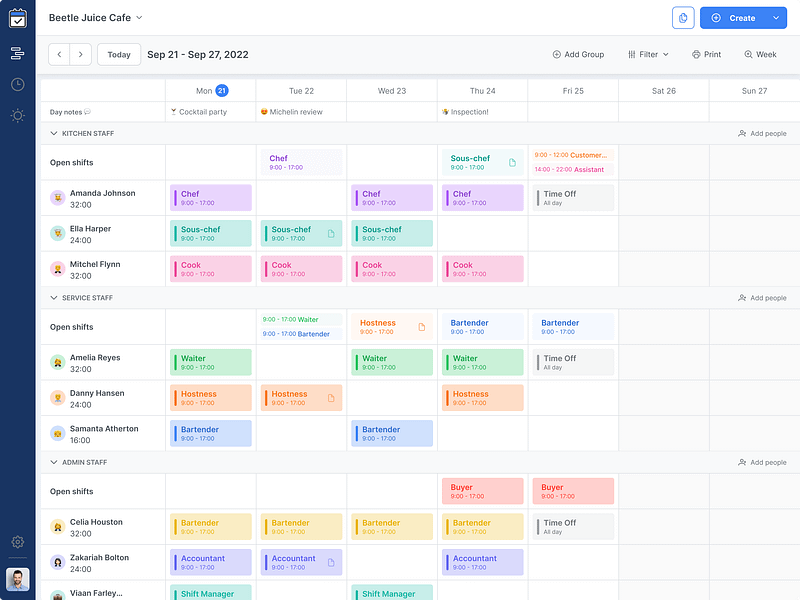Open the 9:00-12:00 Customer open shift Friday

coord(573,155)
